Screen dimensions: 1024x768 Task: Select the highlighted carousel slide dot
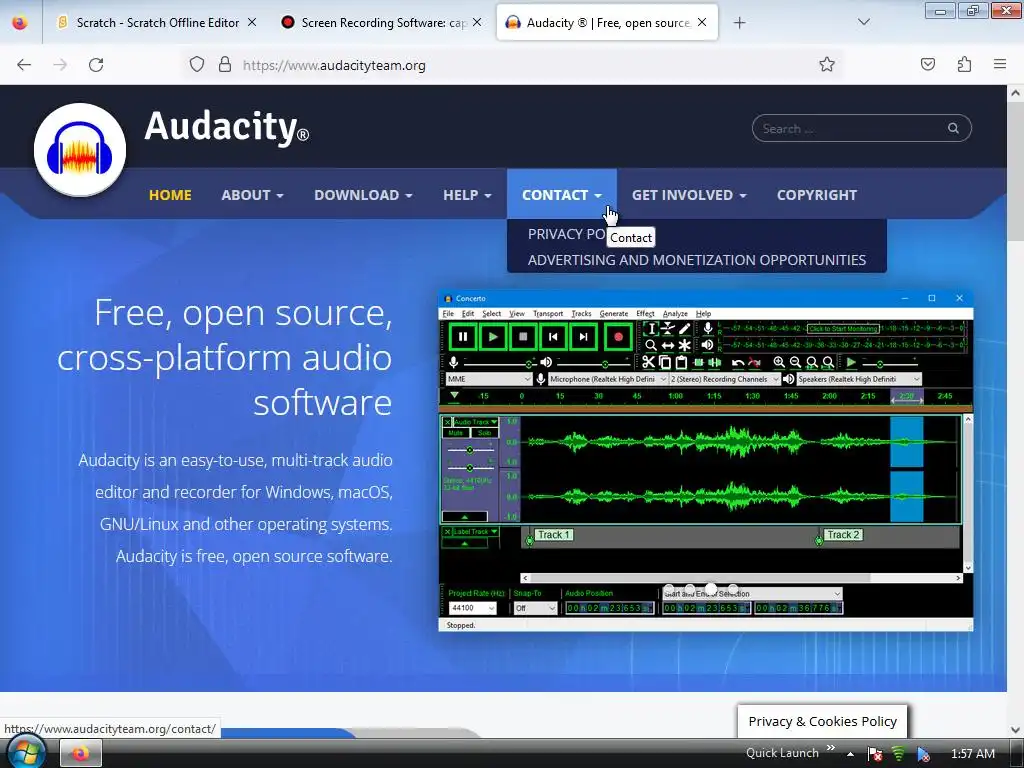point(711,588)
